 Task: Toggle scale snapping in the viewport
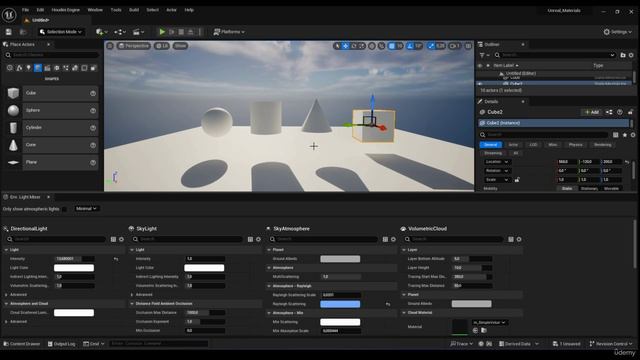(x=431, y=46)
